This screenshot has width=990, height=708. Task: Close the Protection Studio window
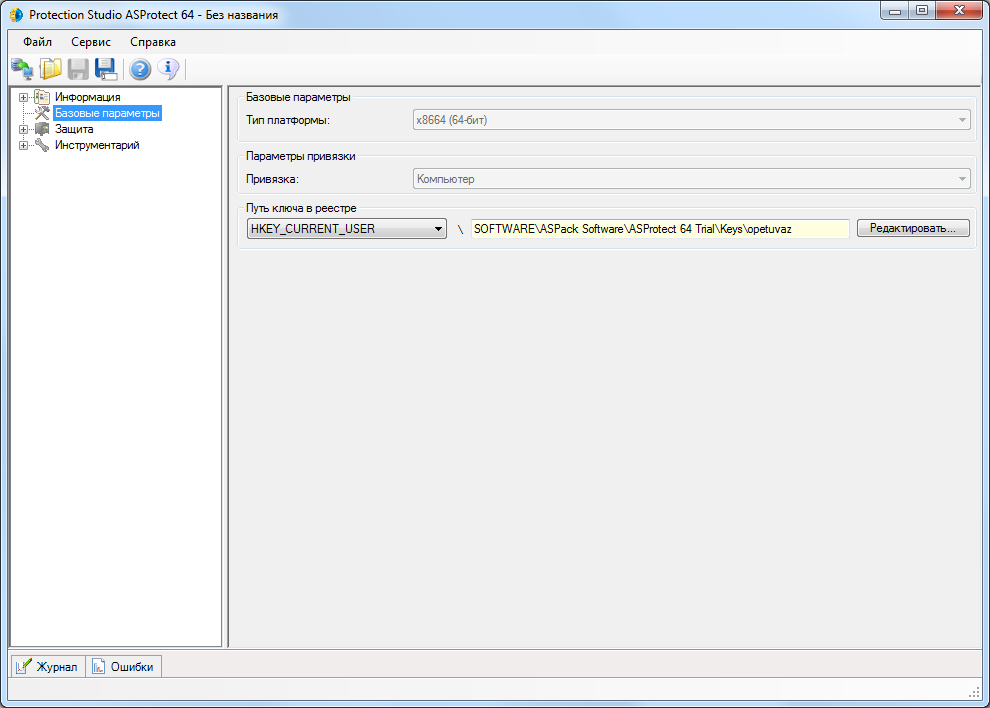coord(958,10)
